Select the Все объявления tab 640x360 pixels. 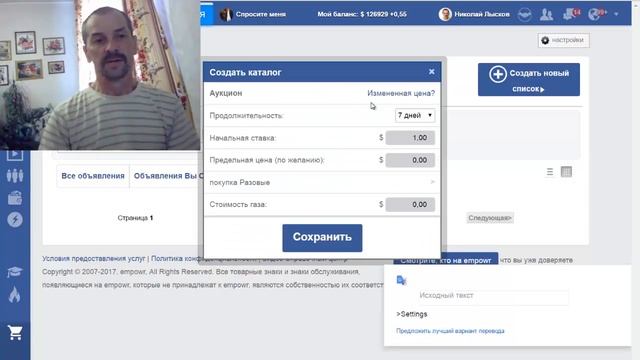click(93, 176)
